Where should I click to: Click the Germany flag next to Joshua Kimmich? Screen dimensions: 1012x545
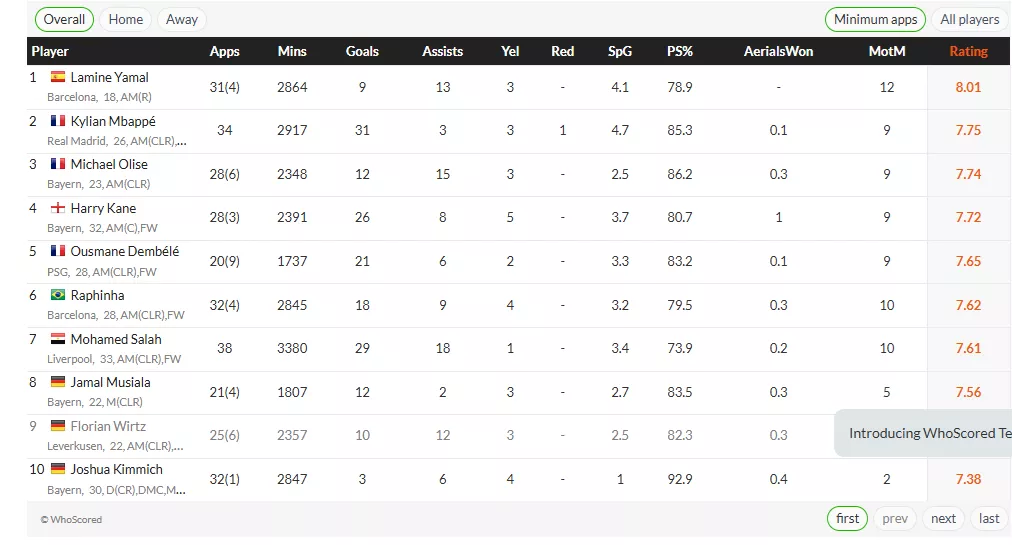pos(58,469)
